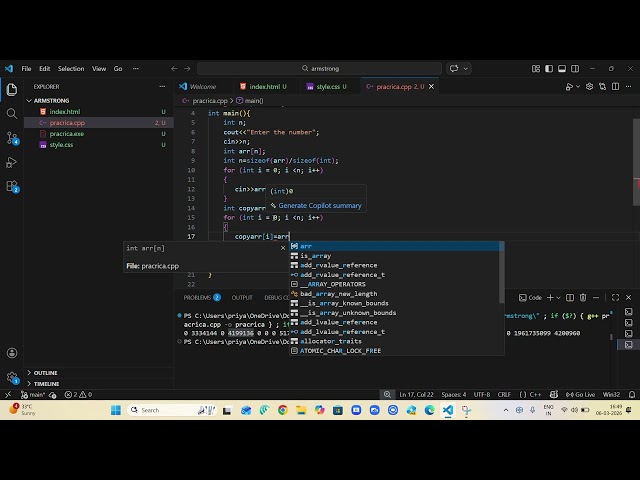The image size is (640, 480).
Task: Go back with the left arrow
Action: tap(174, 69)
